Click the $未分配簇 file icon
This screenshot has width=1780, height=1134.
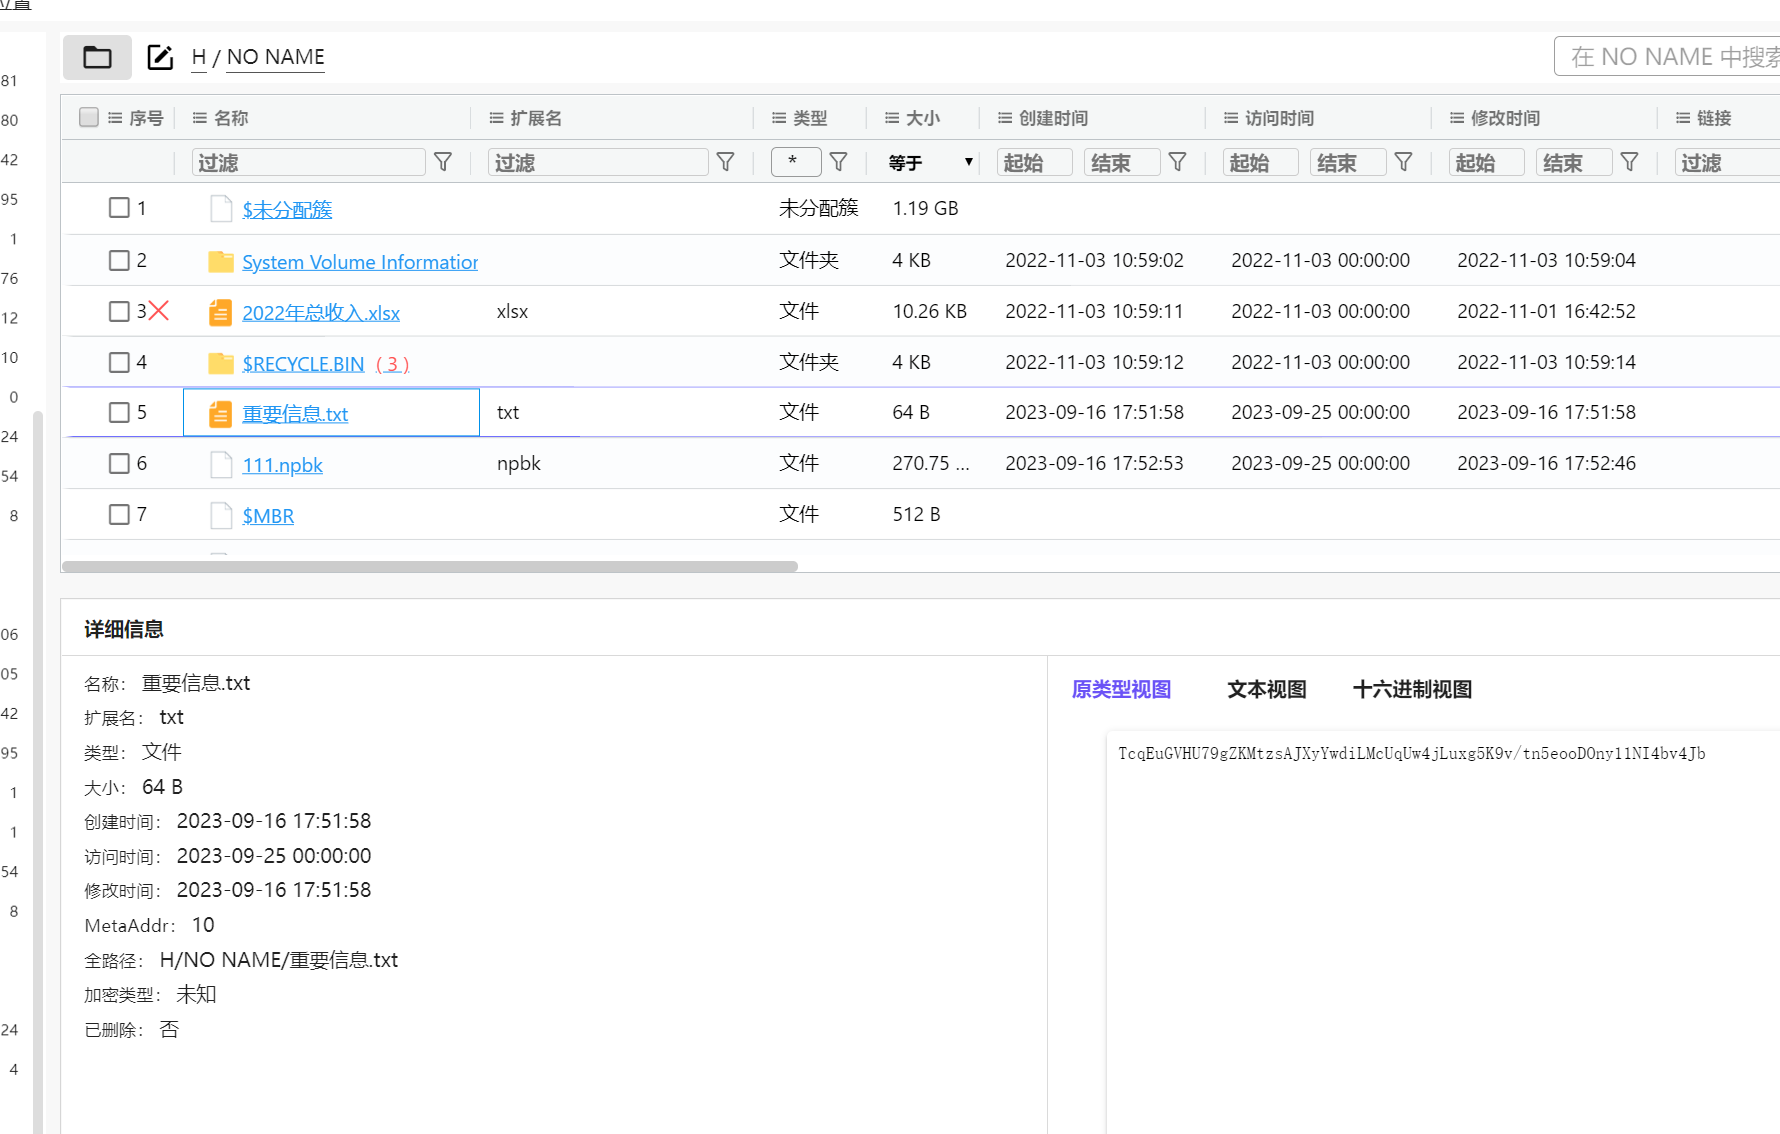pos(221,209)
